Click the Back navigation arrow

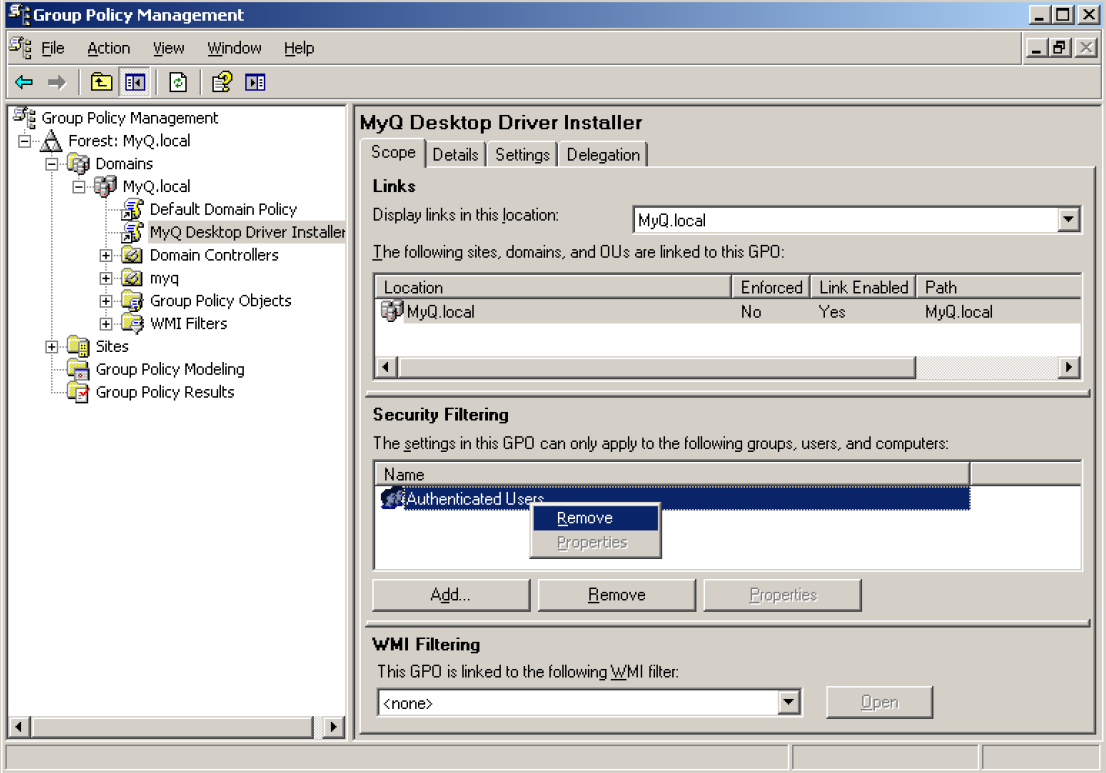click(x=24, y=82)
